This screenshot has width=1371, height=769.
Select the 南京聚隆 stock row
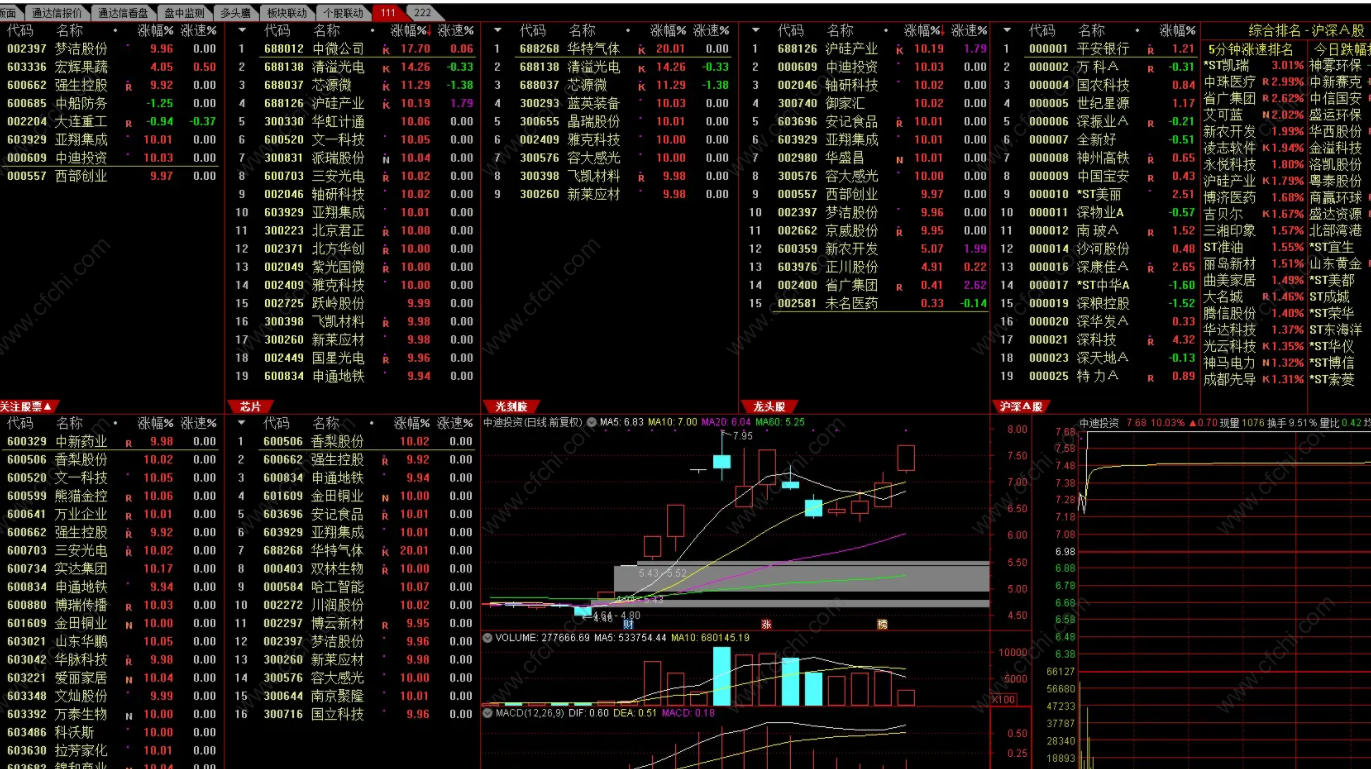tap(353, 696)
